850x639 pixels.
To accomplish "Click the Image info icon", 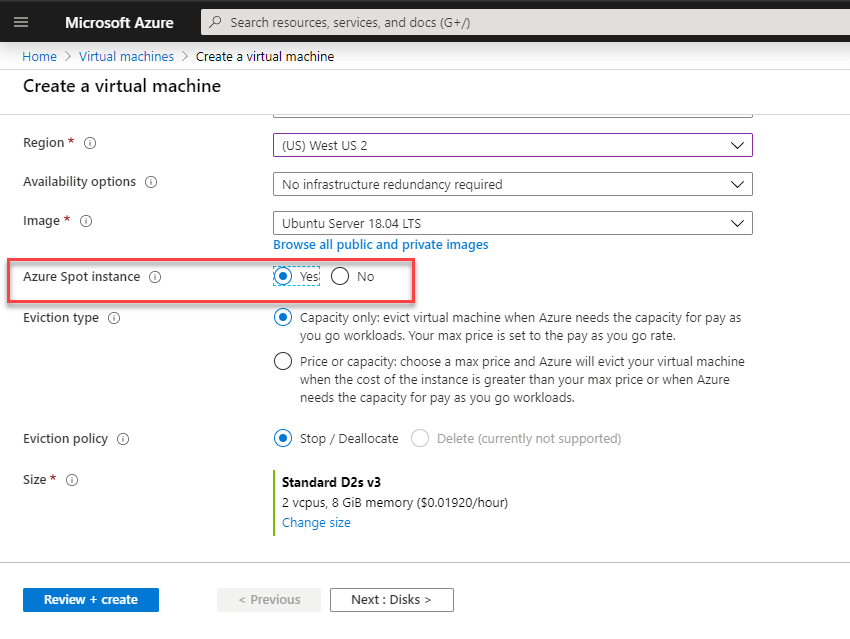I will pyautogui.click(x=86, y=221).
